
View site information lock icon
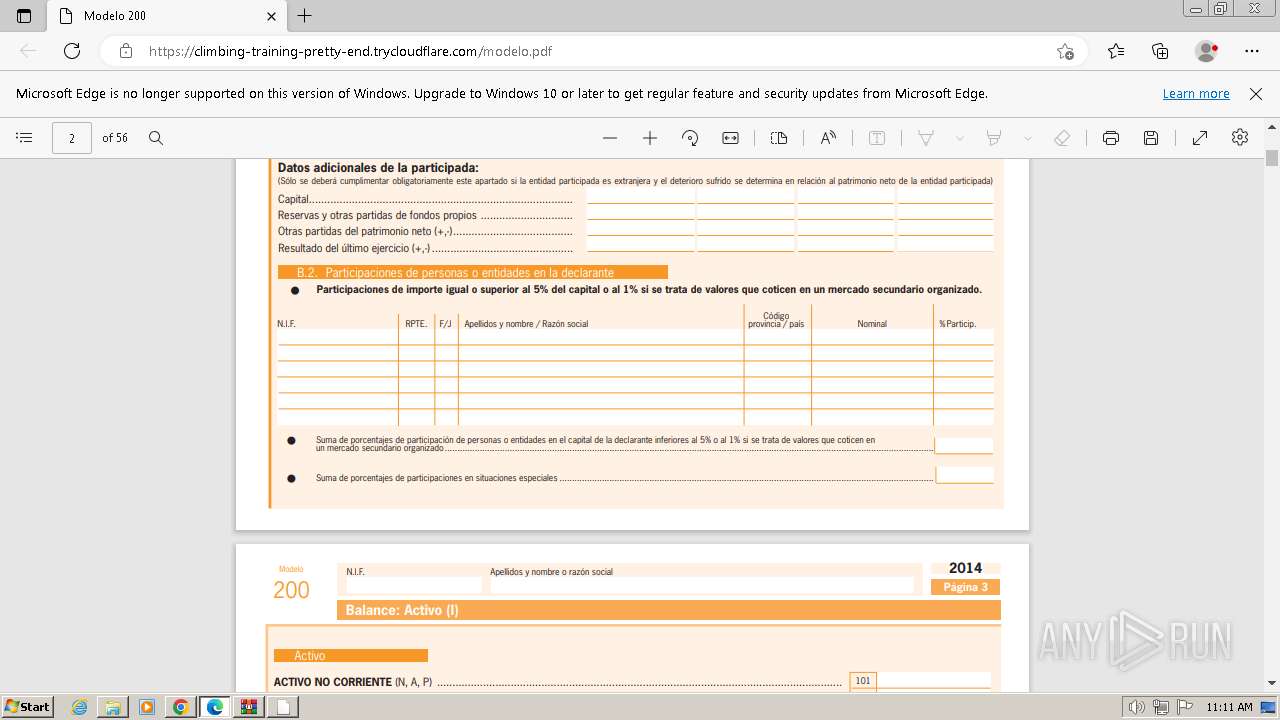click(x=126, y=51)
